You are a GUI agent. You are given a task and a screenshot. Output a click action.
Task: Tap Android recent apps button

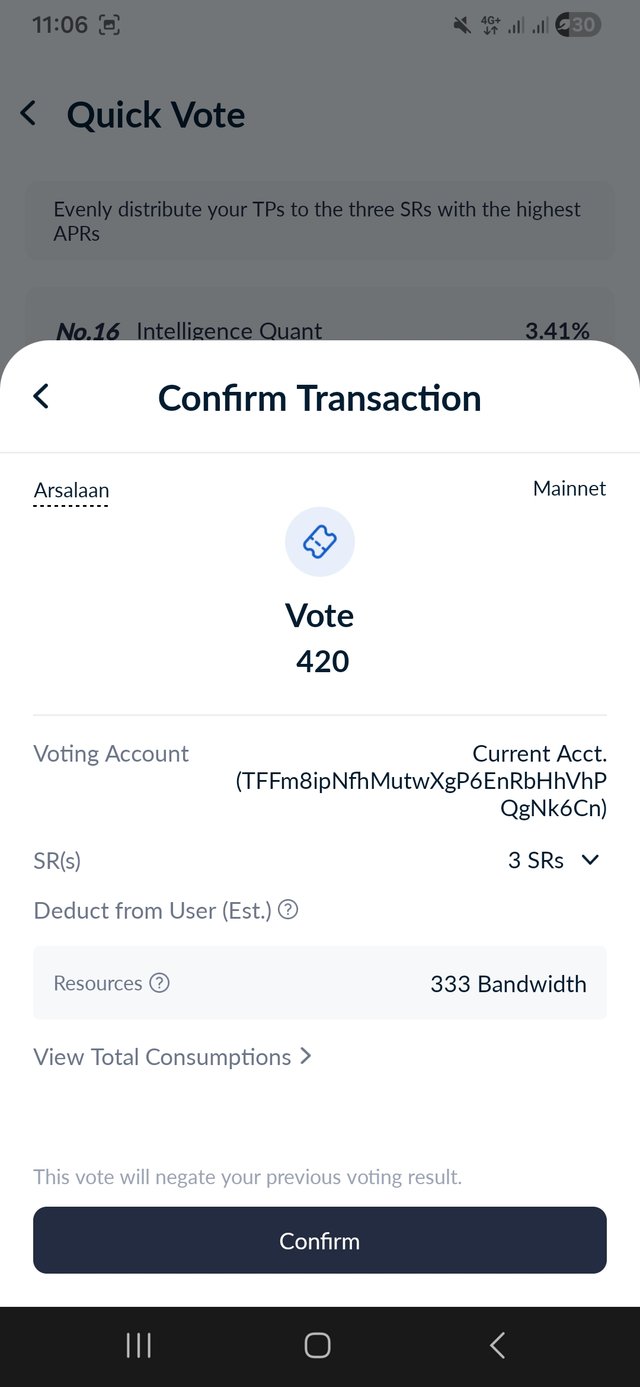138,1345
